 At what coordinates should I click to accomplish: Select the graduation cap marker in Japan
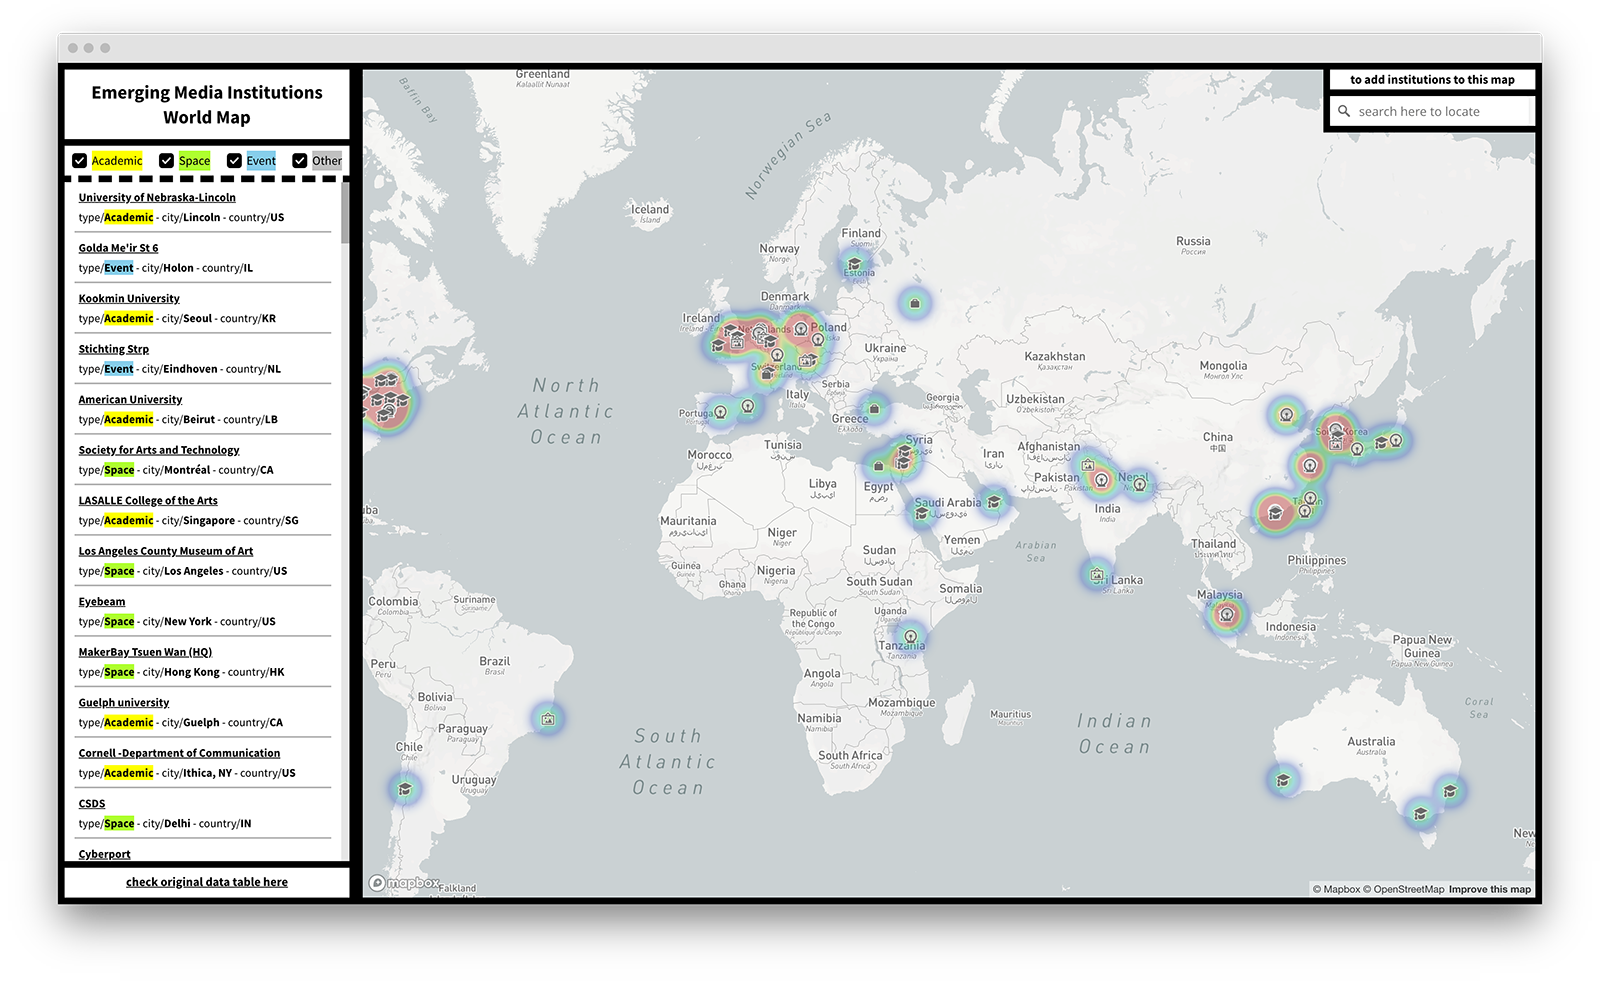1382,442
